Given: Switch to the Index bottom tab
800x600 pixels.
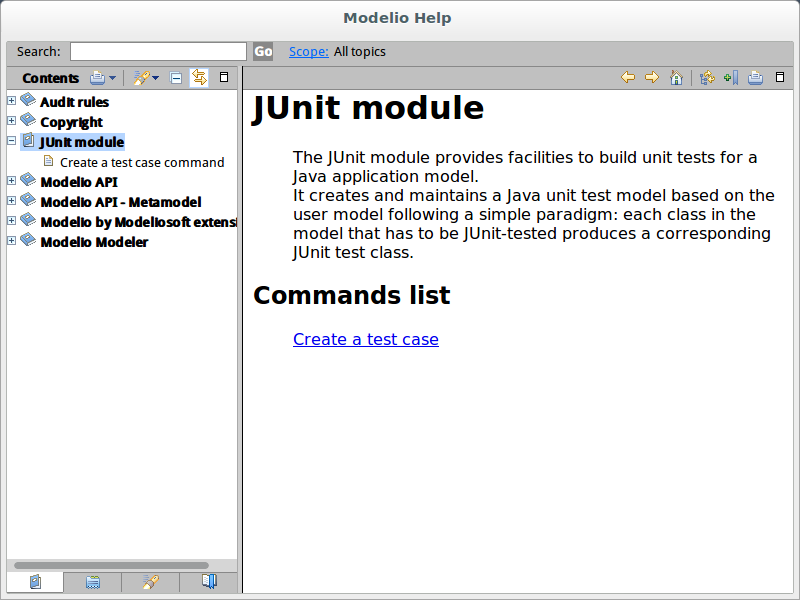Looking at the screenshot, I should [93, 582].
